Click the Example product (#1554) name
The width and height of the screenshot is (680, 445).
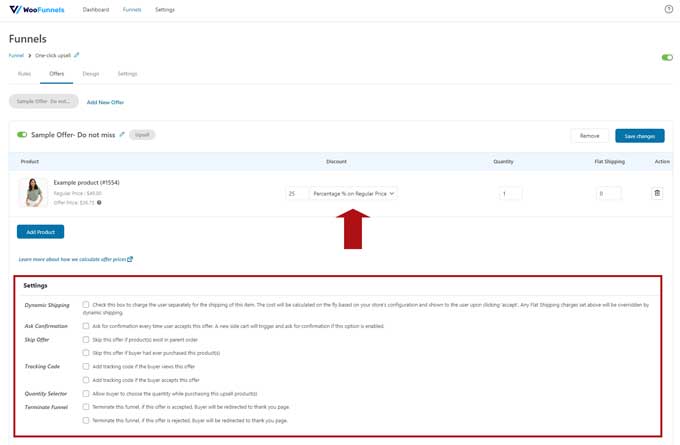click(x=86, y=183)
